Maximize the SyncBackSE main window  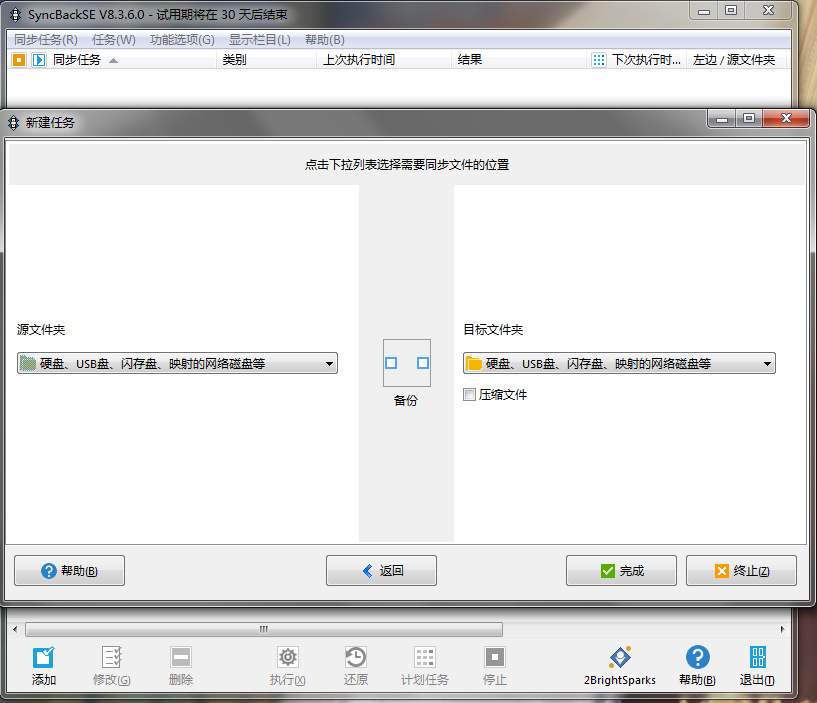coord(731,10)
